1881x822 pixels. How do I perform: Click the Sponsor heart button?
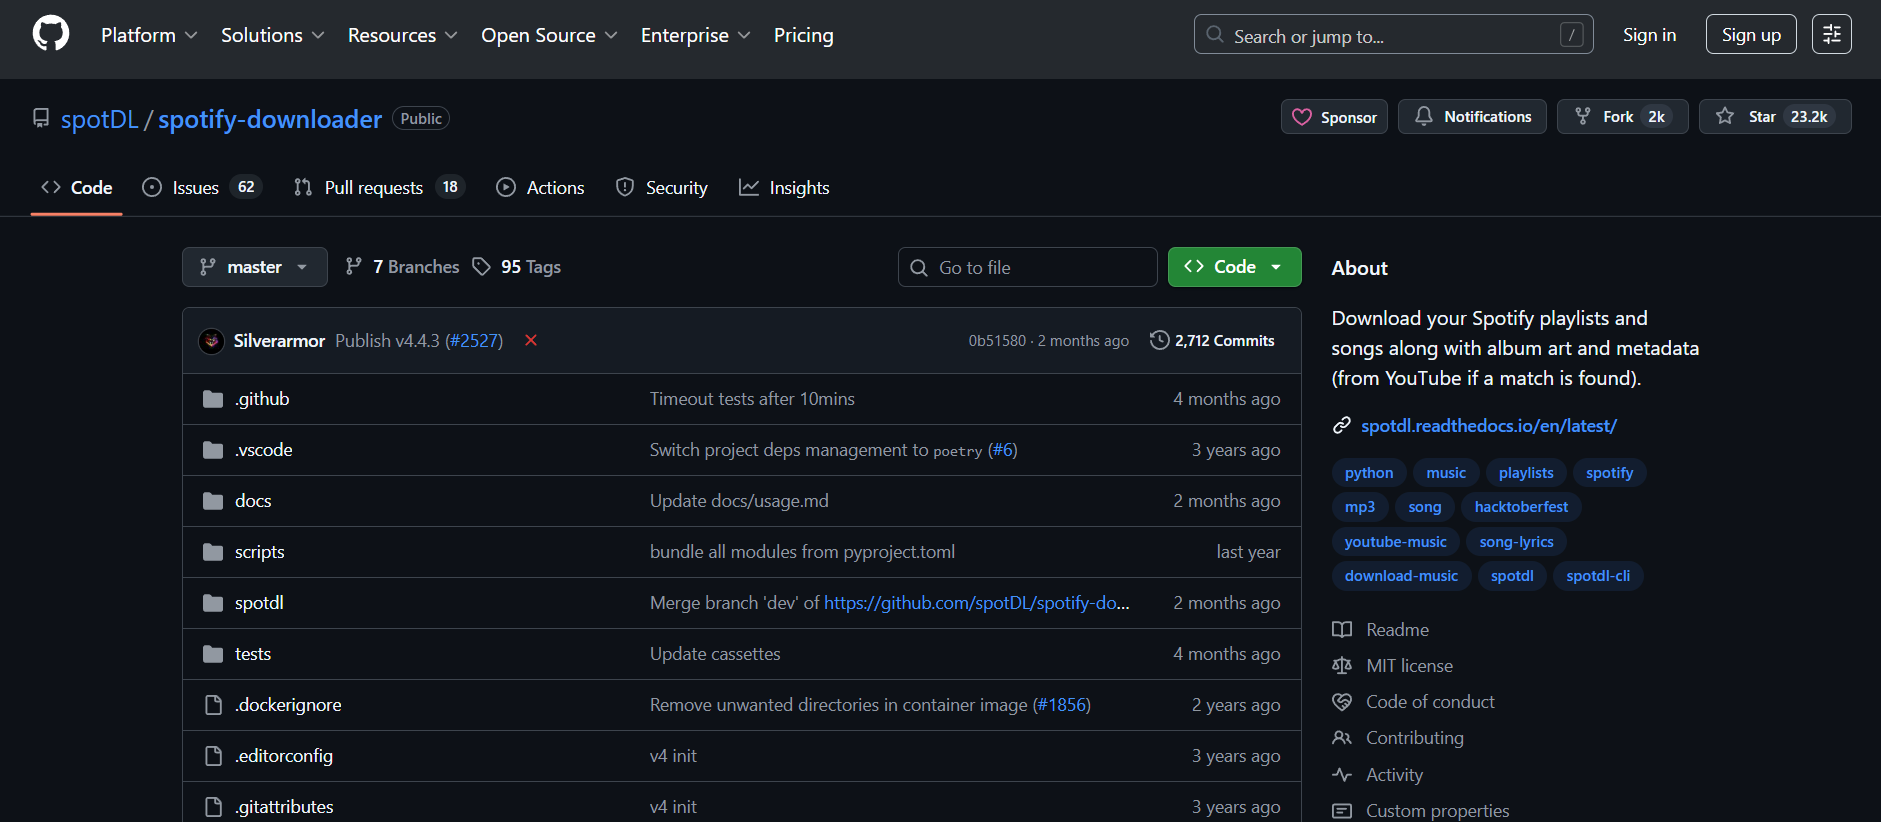[1334, 117]
